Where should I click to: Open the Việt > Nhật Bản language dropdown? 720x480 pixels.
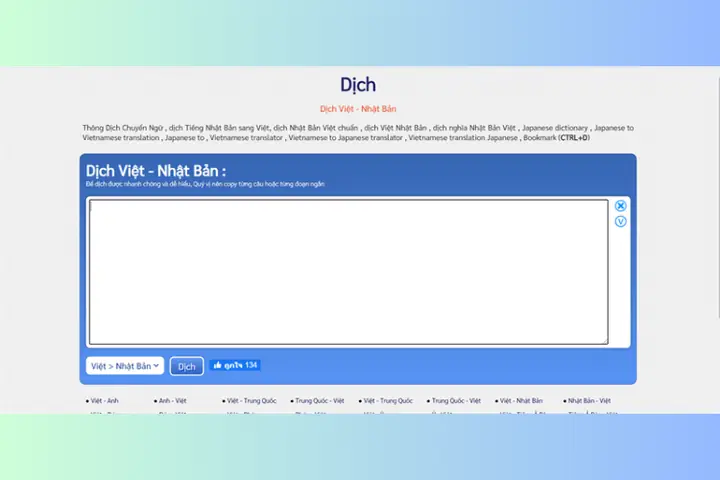(x=125, y=366)
